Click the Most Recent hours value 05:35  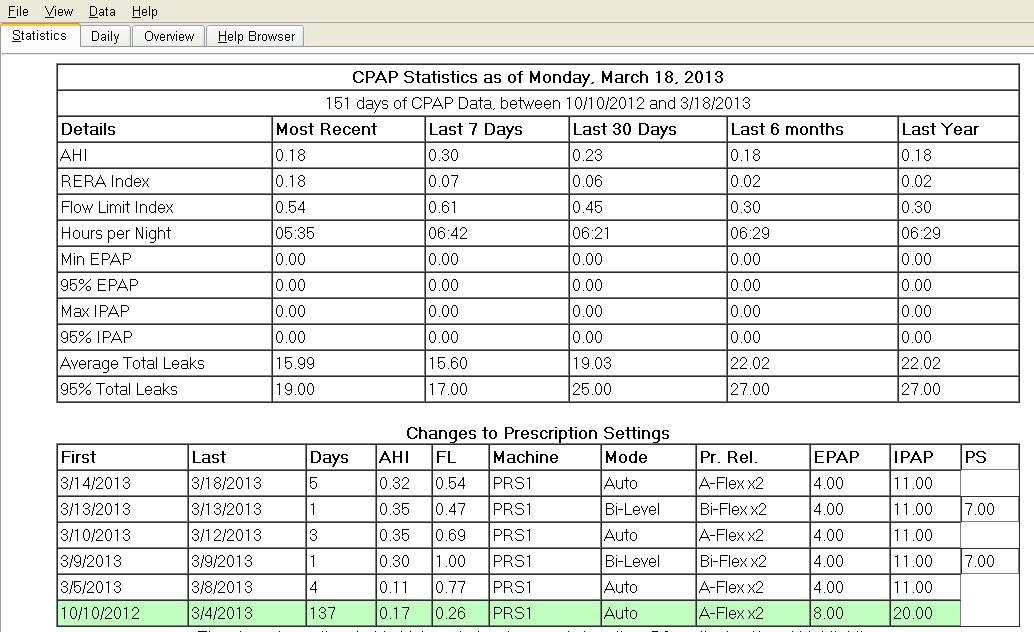(295, 234)
